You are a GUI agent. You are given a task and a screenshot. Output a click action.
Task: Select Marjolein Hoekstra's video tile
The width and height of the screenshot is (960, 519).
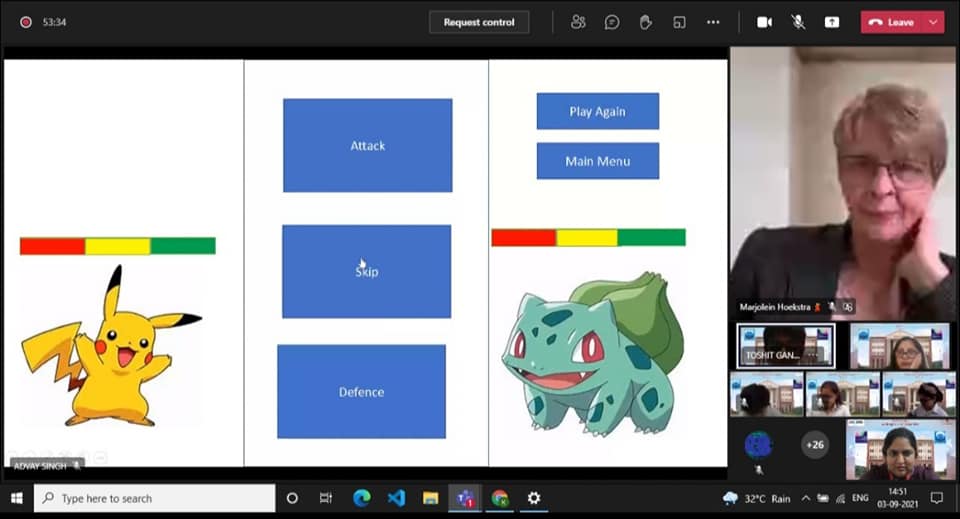(842, 182)
